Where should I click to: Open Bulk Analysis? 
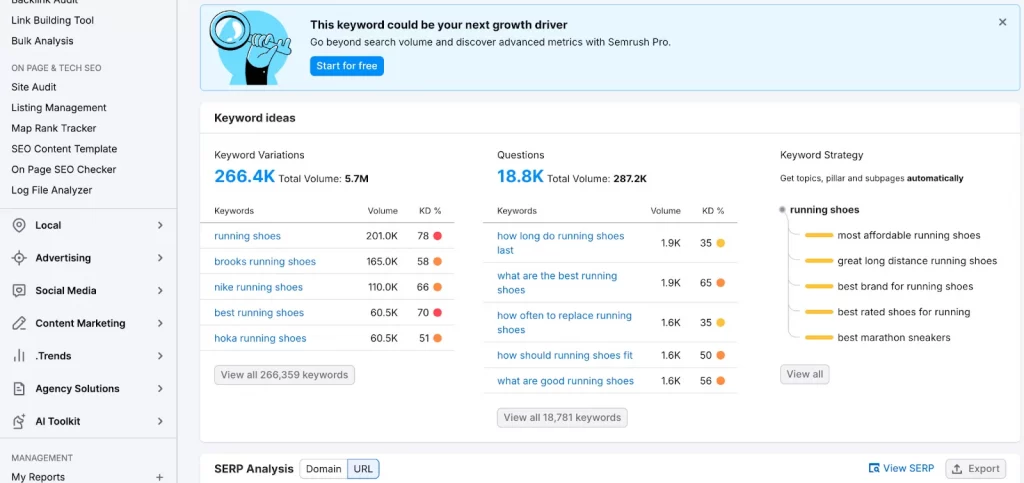click(x=42, y=40)
